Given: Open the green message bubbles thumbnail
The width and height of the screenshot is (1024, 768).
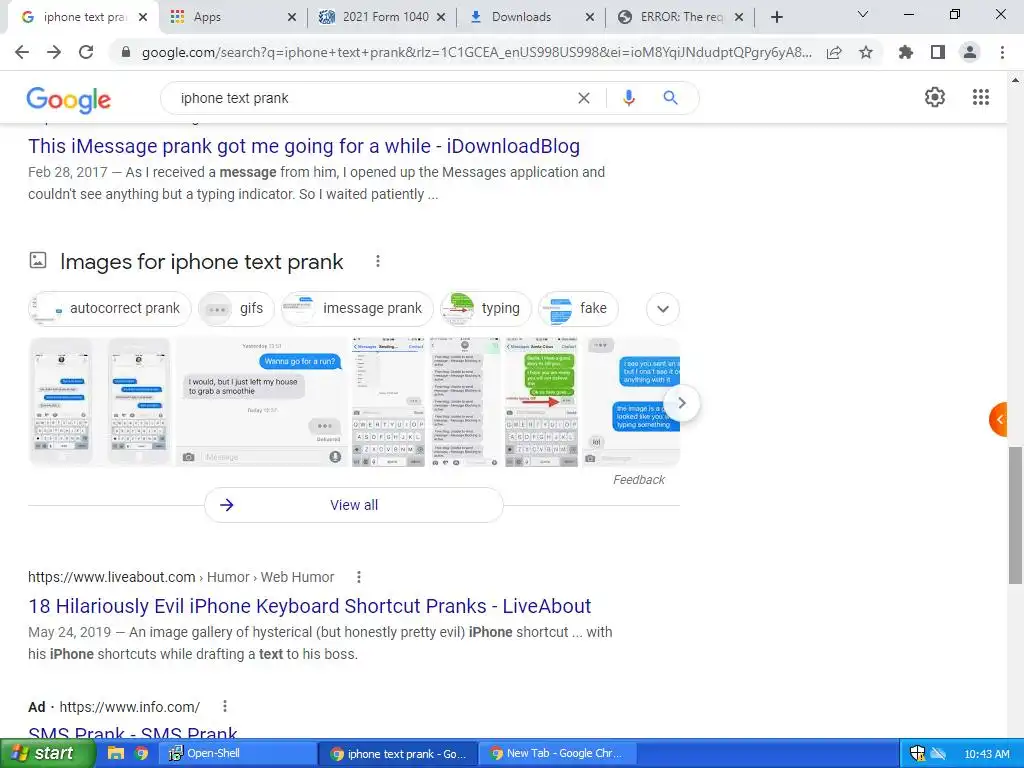Looking at the screenshot, I should point(541,402).
